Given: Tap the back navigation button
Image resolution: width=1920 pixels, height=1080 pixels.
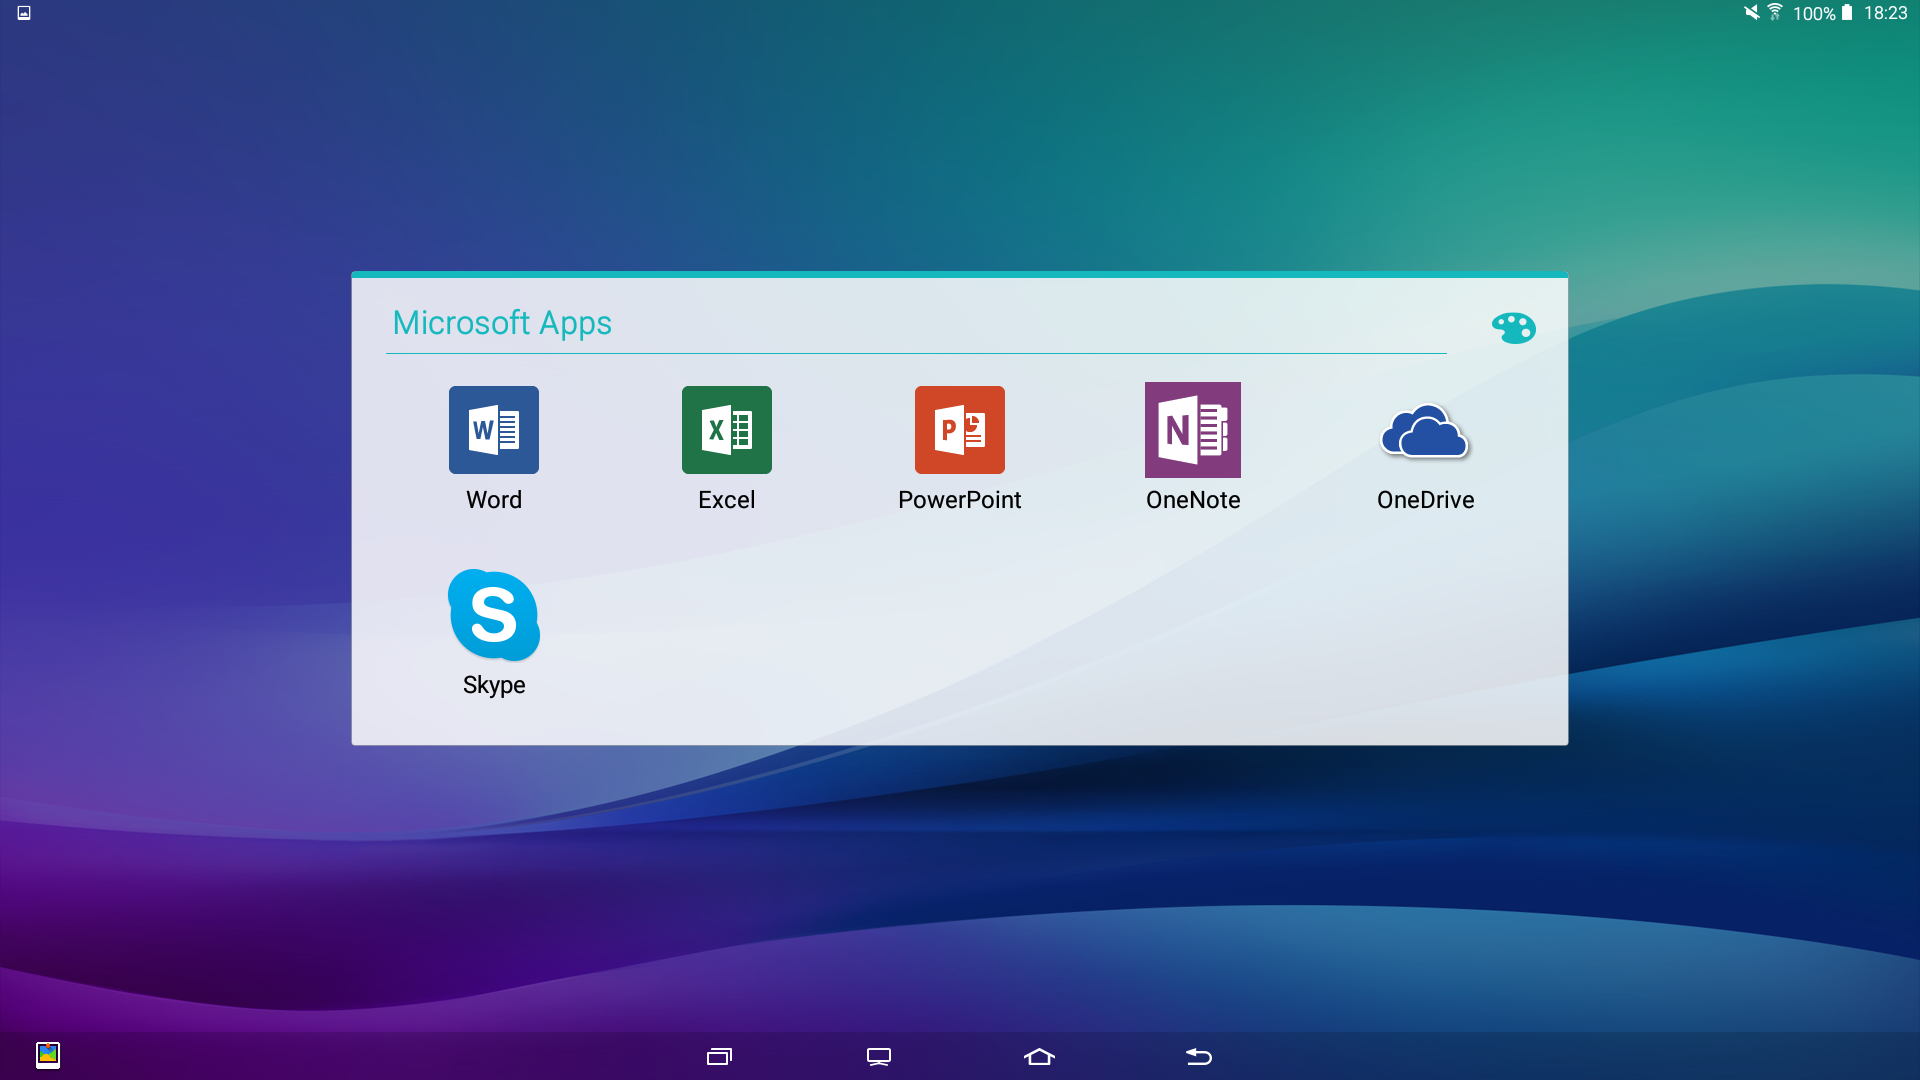Looking at the screenshot, I should [1199, 1056].
